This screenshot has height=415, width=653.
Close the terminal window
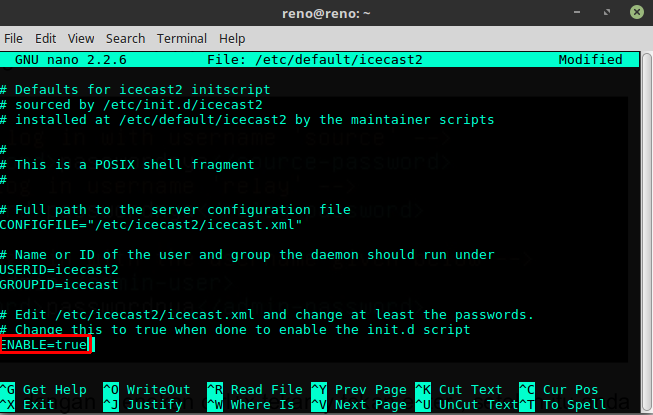click(635, 13)
